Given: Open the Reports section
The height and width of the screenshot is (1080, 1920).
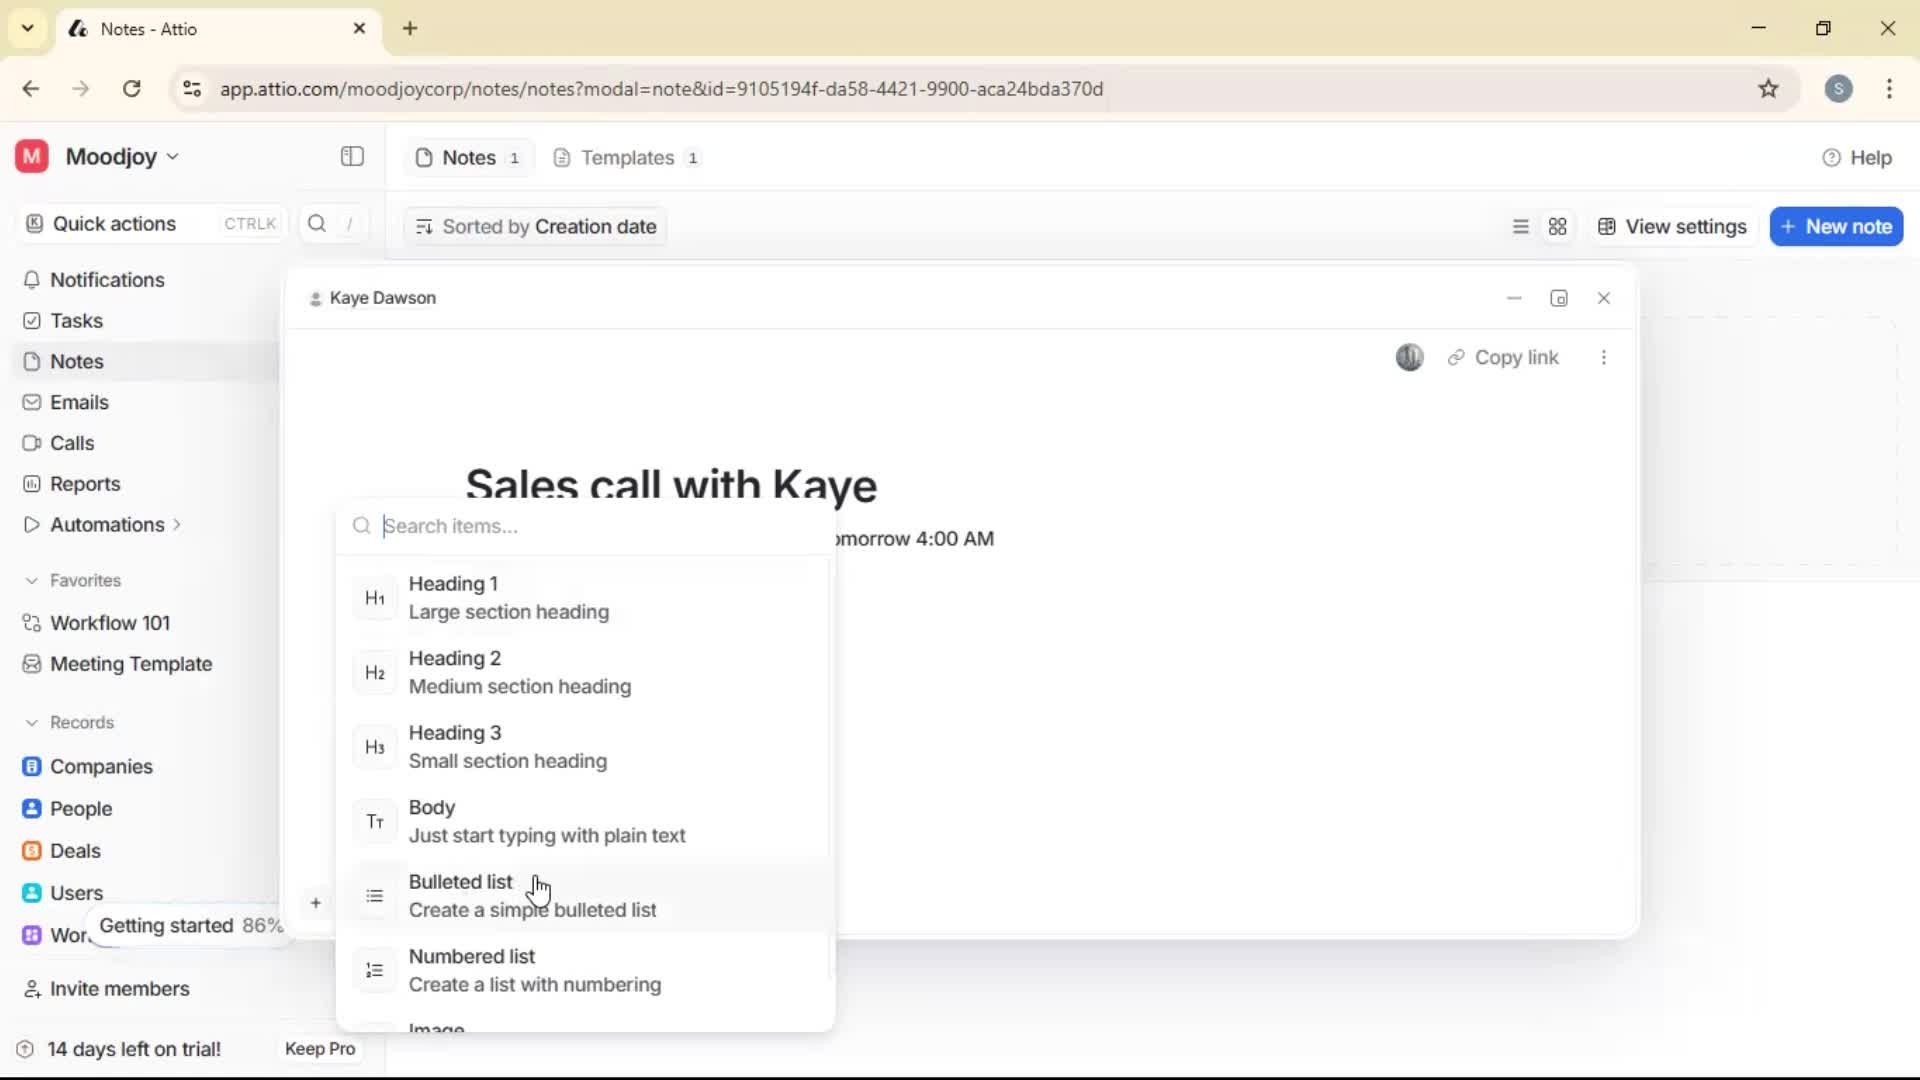Looking at the screenshot, I should pyautogui.click(x=83, y=483).
